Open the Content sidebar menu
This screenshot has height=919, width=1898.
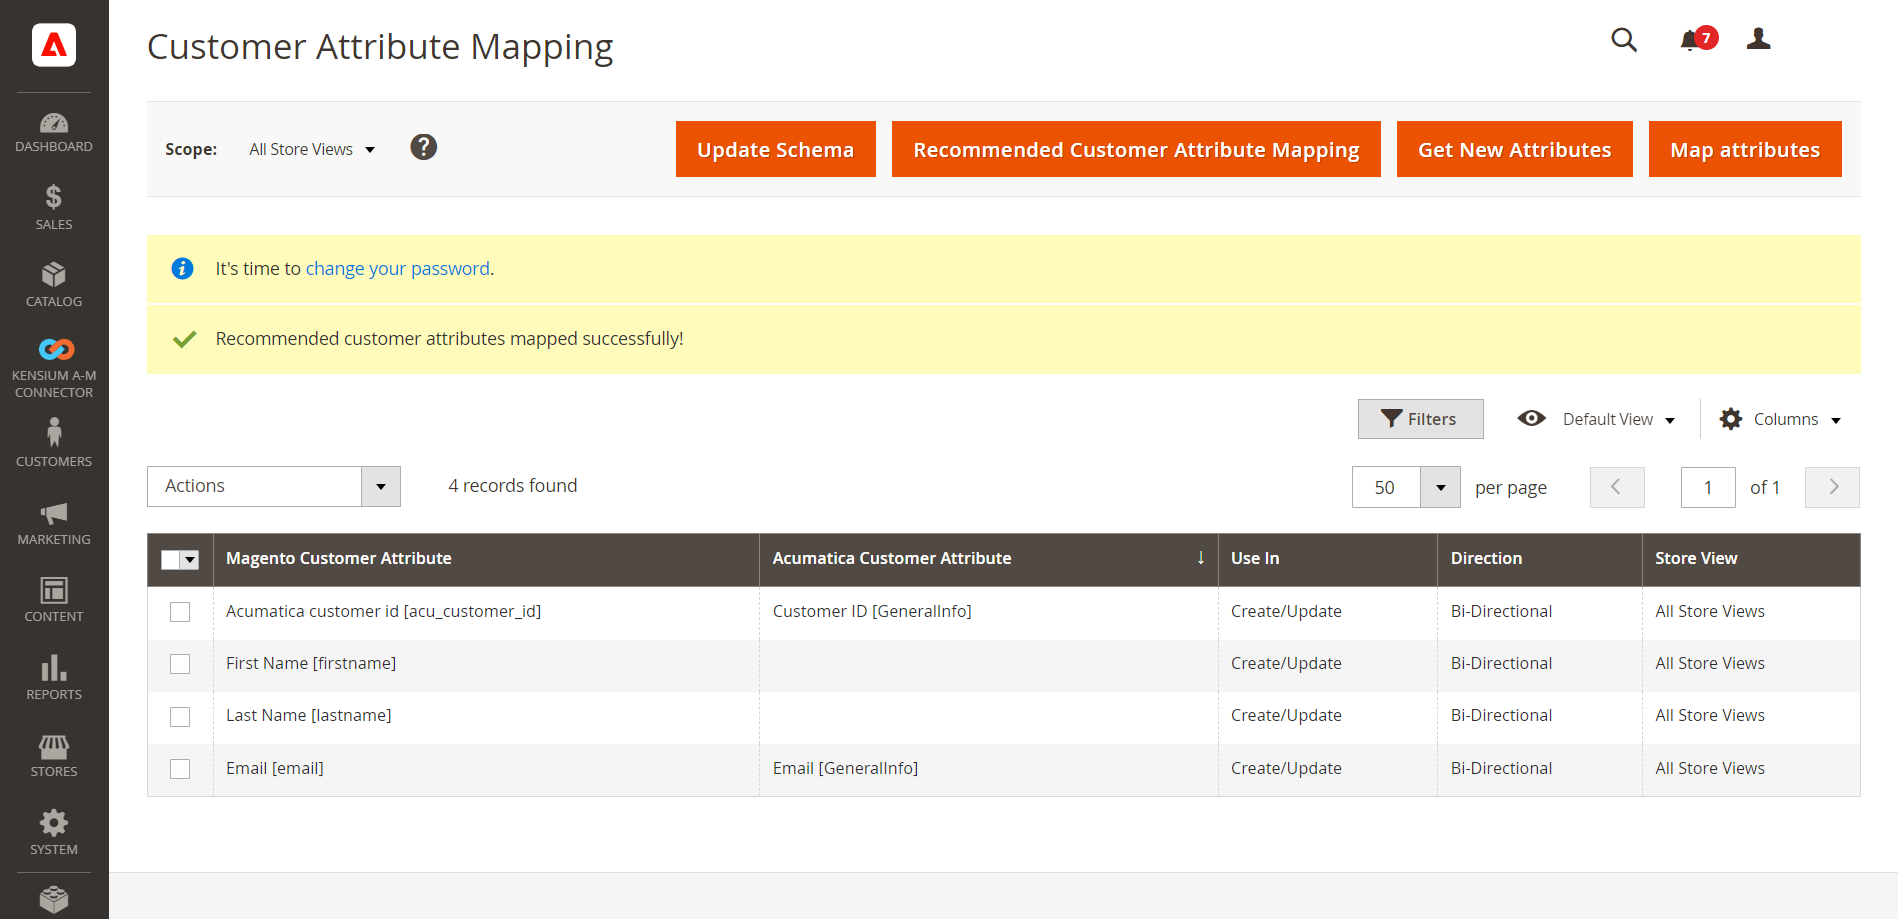tap(54, 600)
